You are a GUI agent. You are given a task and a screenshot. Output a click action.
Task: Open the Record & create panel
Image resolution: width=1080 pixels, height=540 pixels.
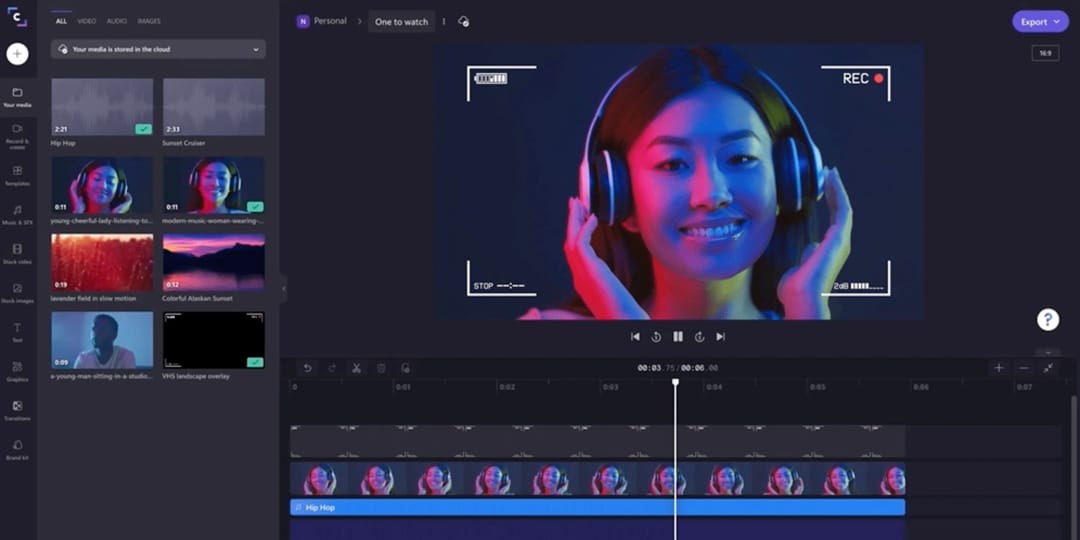click(18, 133)
